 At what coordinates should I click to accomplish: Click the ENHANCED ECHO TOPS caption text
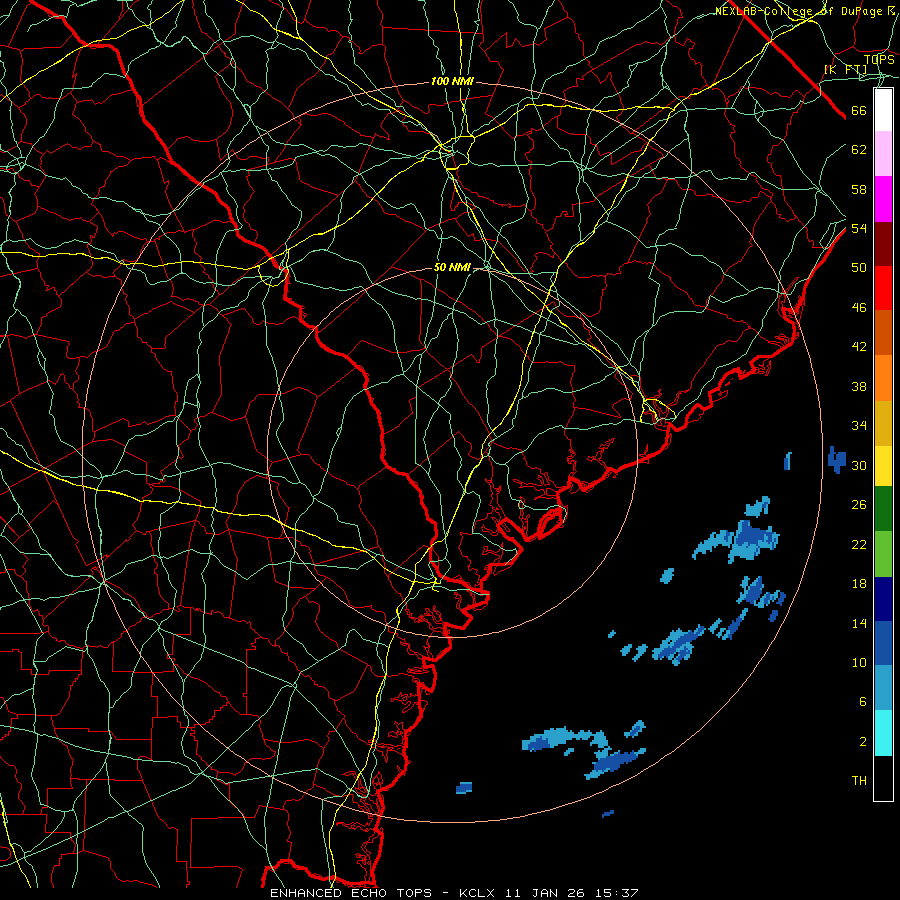(351, 893)
